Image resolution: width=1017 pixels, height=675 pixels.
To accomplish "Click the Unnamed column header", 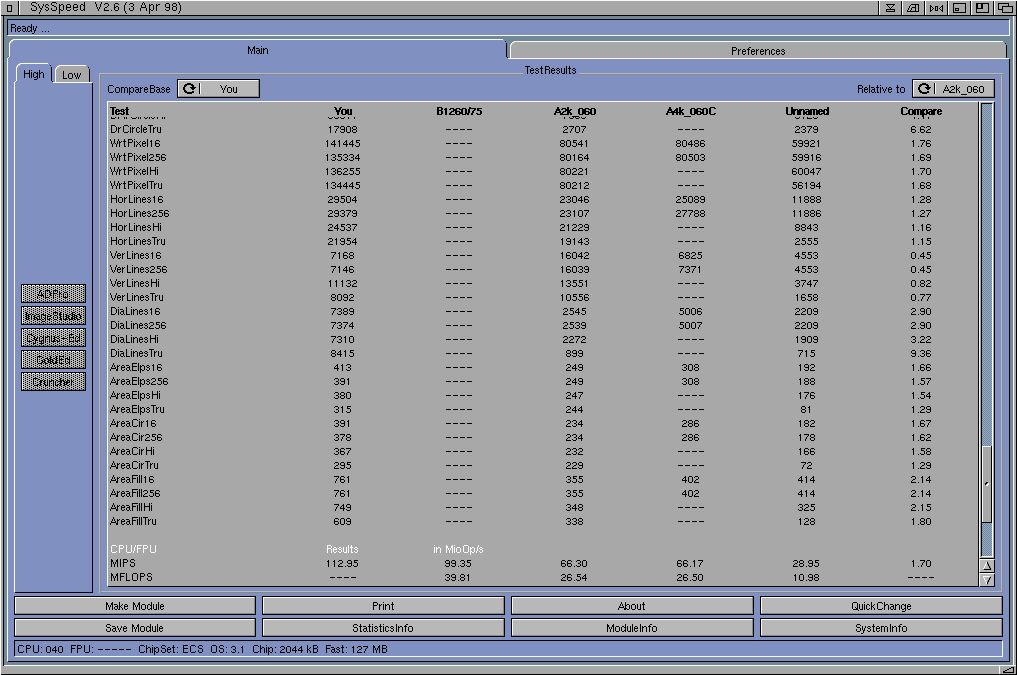I will pos(807,111).
